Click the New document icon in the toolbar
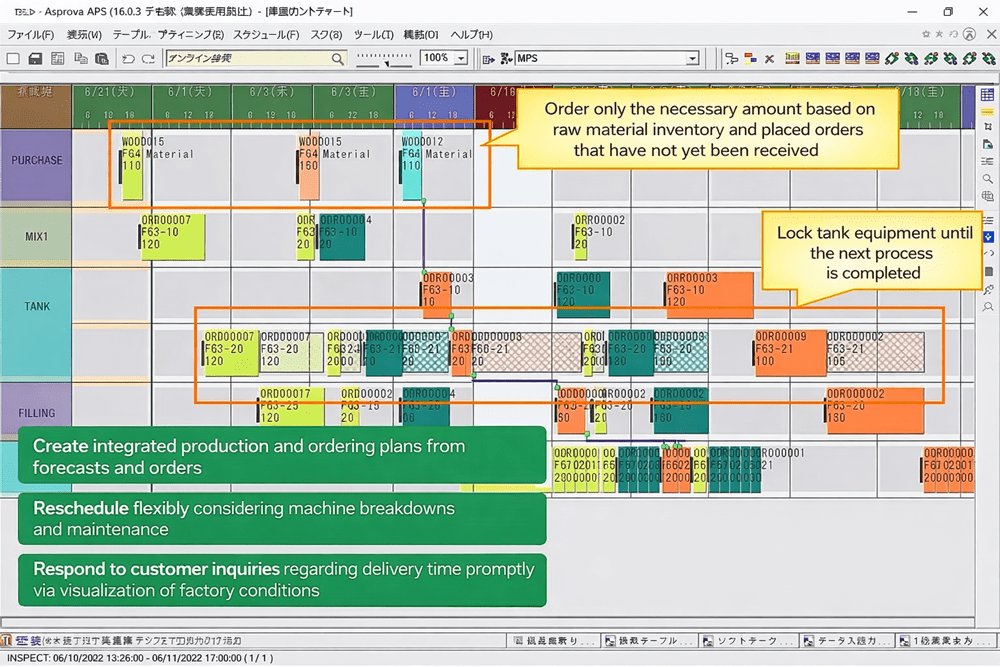Viewport: 1000px width, 667px height. [13, 59]
